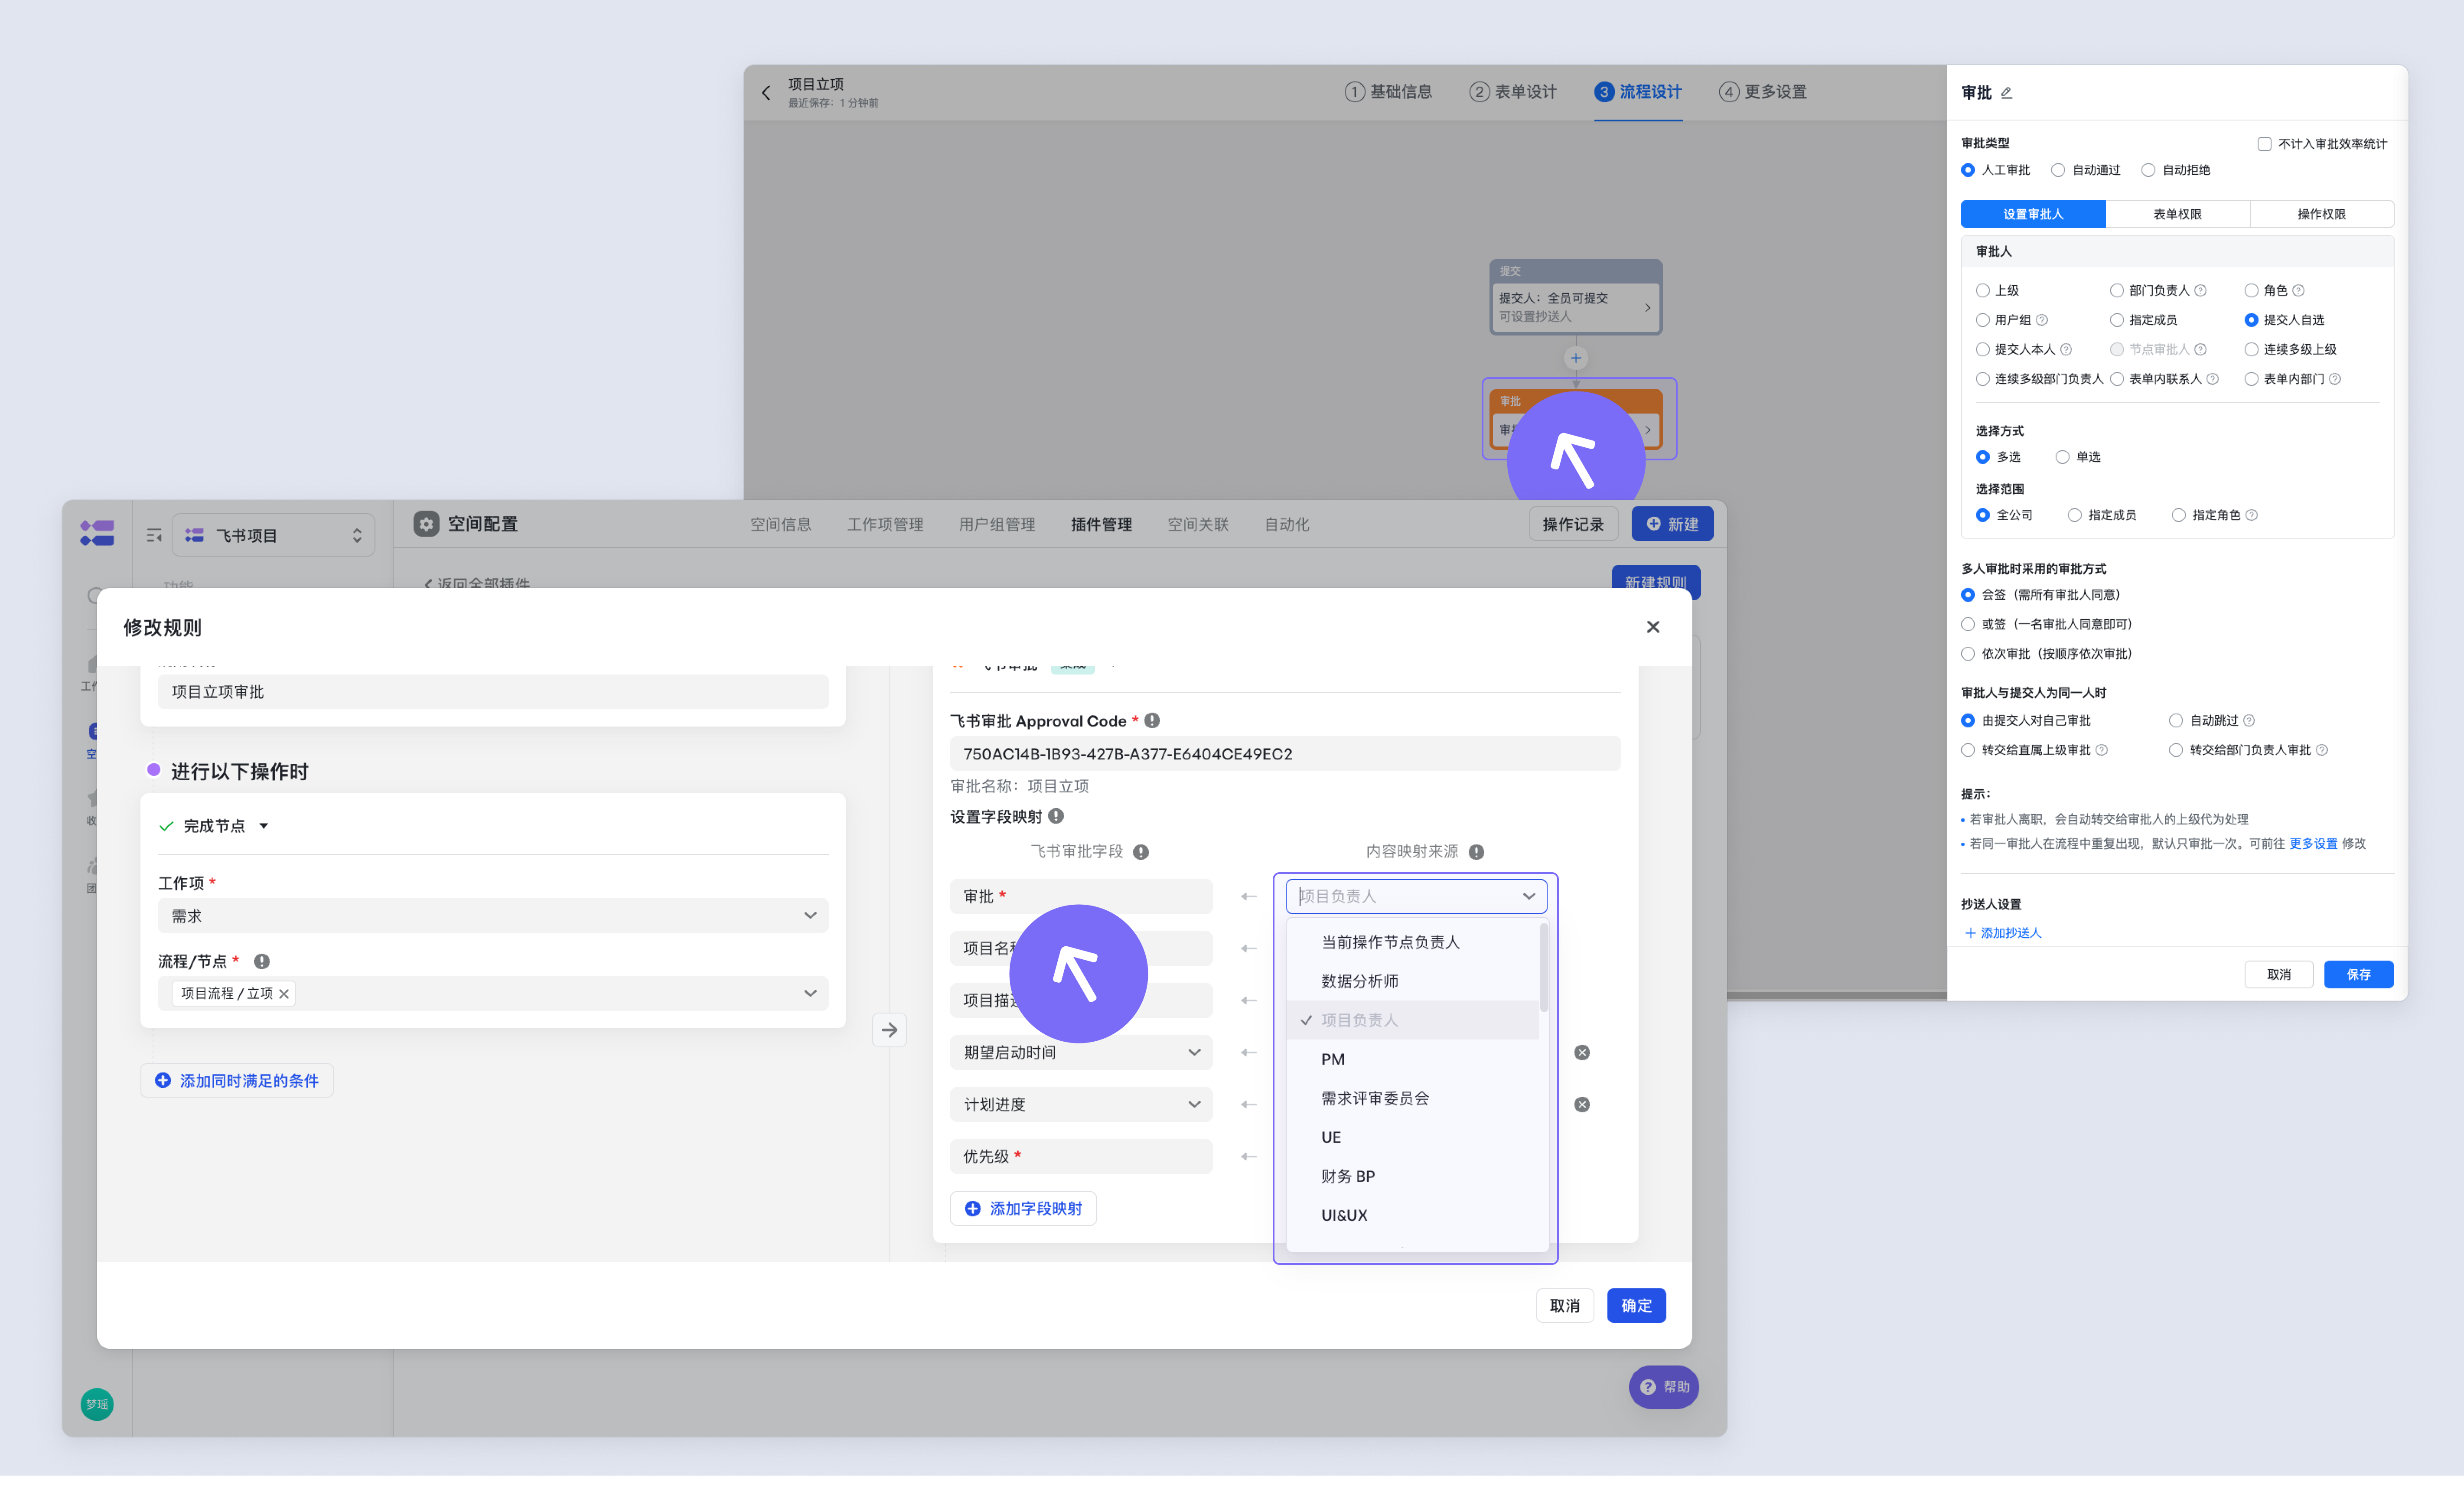Show help for 自动跳过 option
The image size is (2464, 1486).
(2249, 720)
